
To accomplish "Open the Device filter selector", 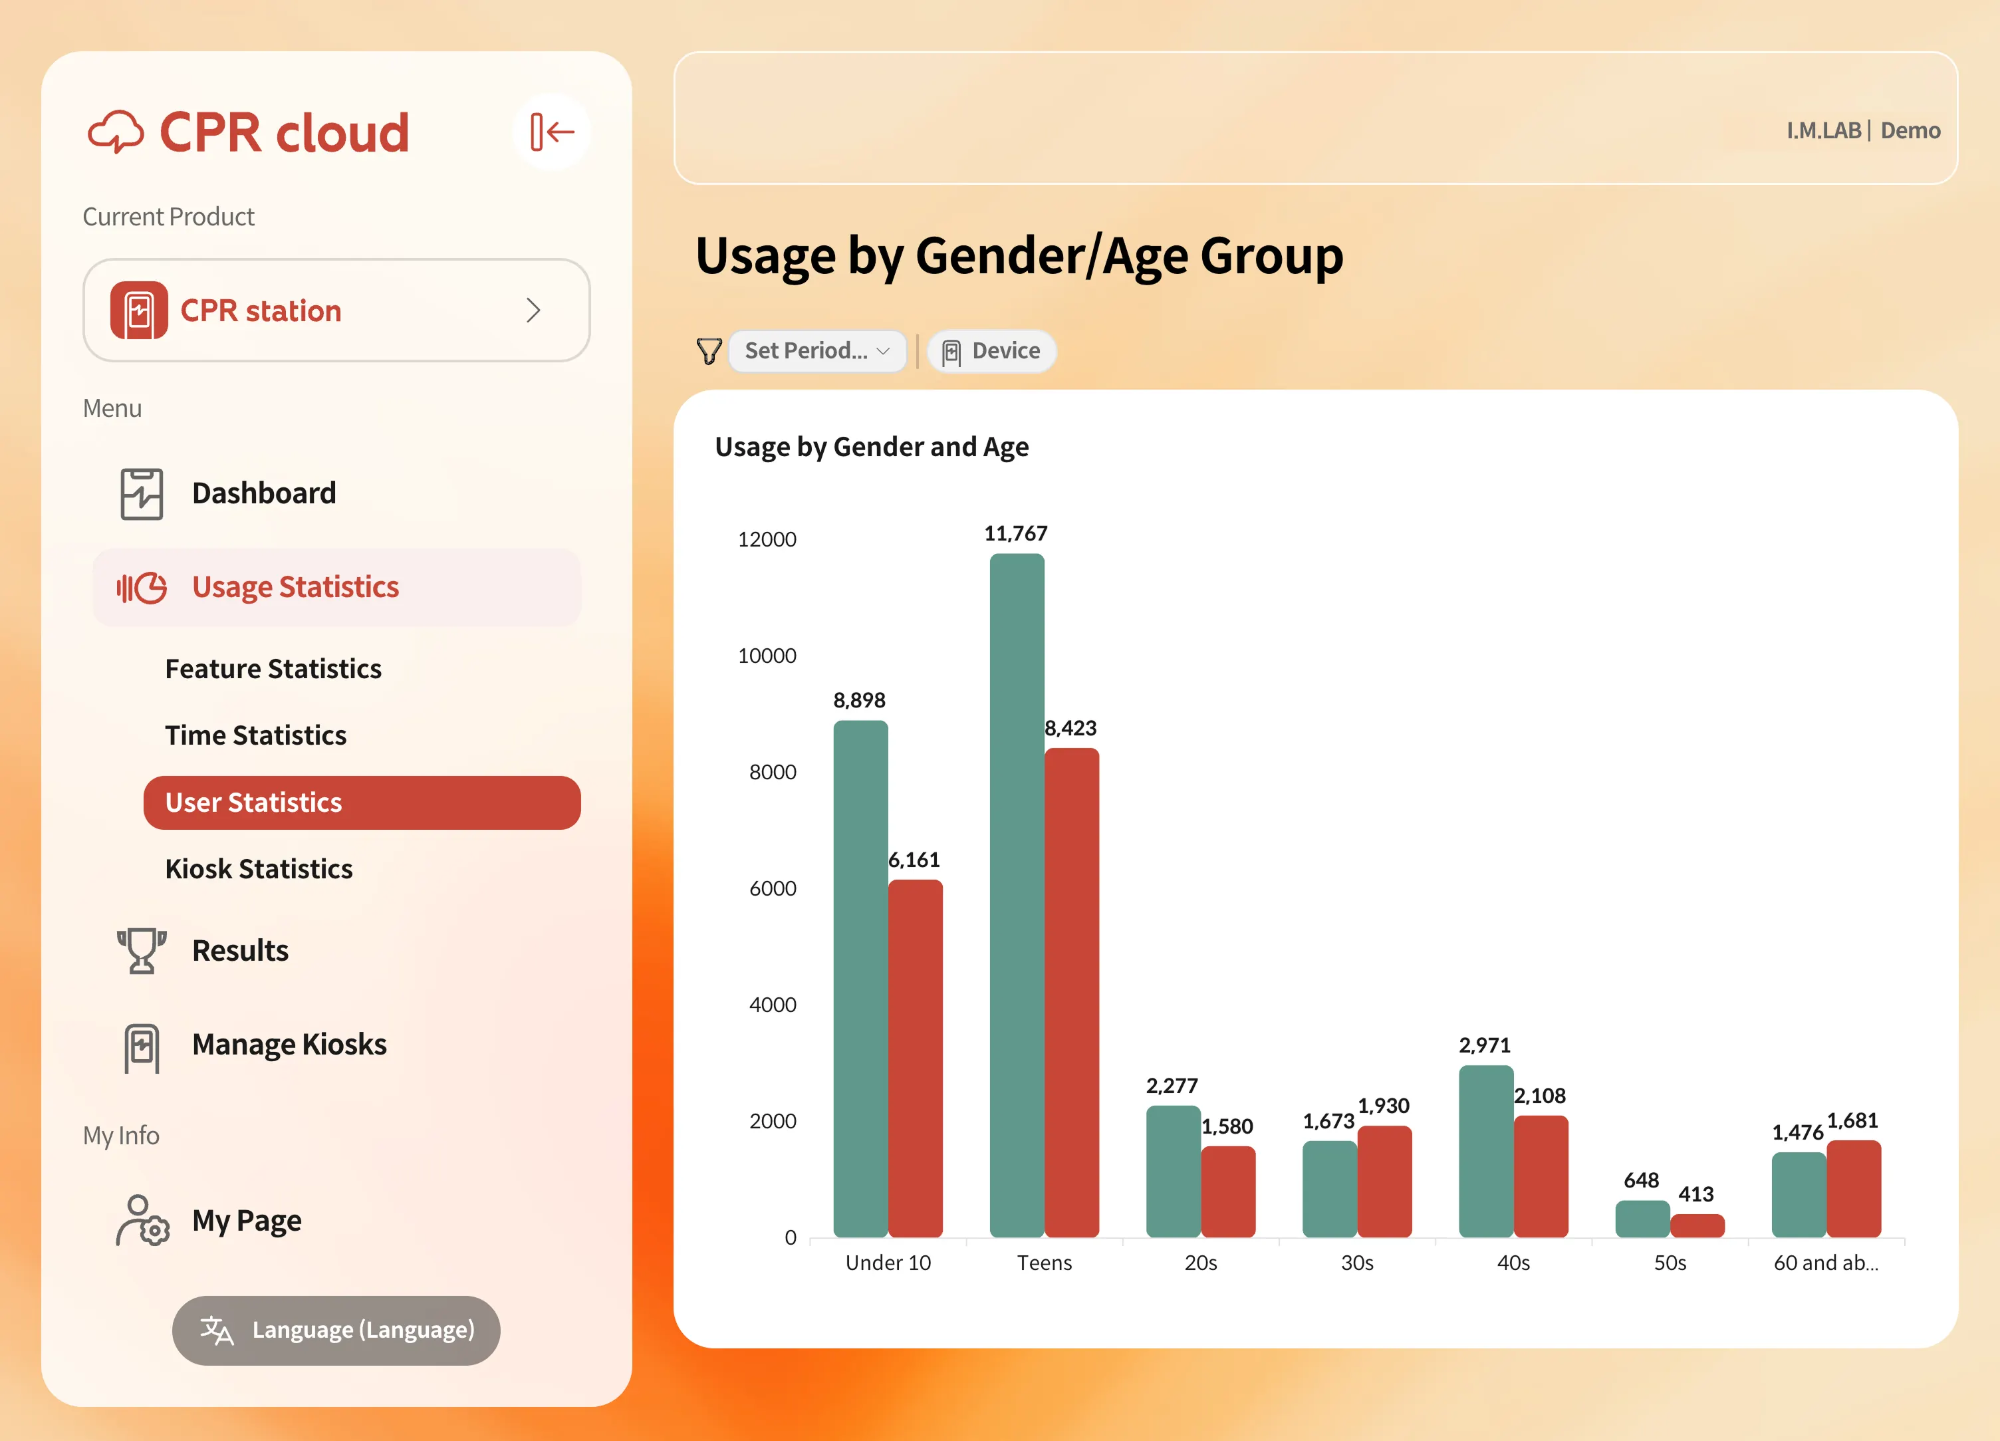I will pos(991,351).
